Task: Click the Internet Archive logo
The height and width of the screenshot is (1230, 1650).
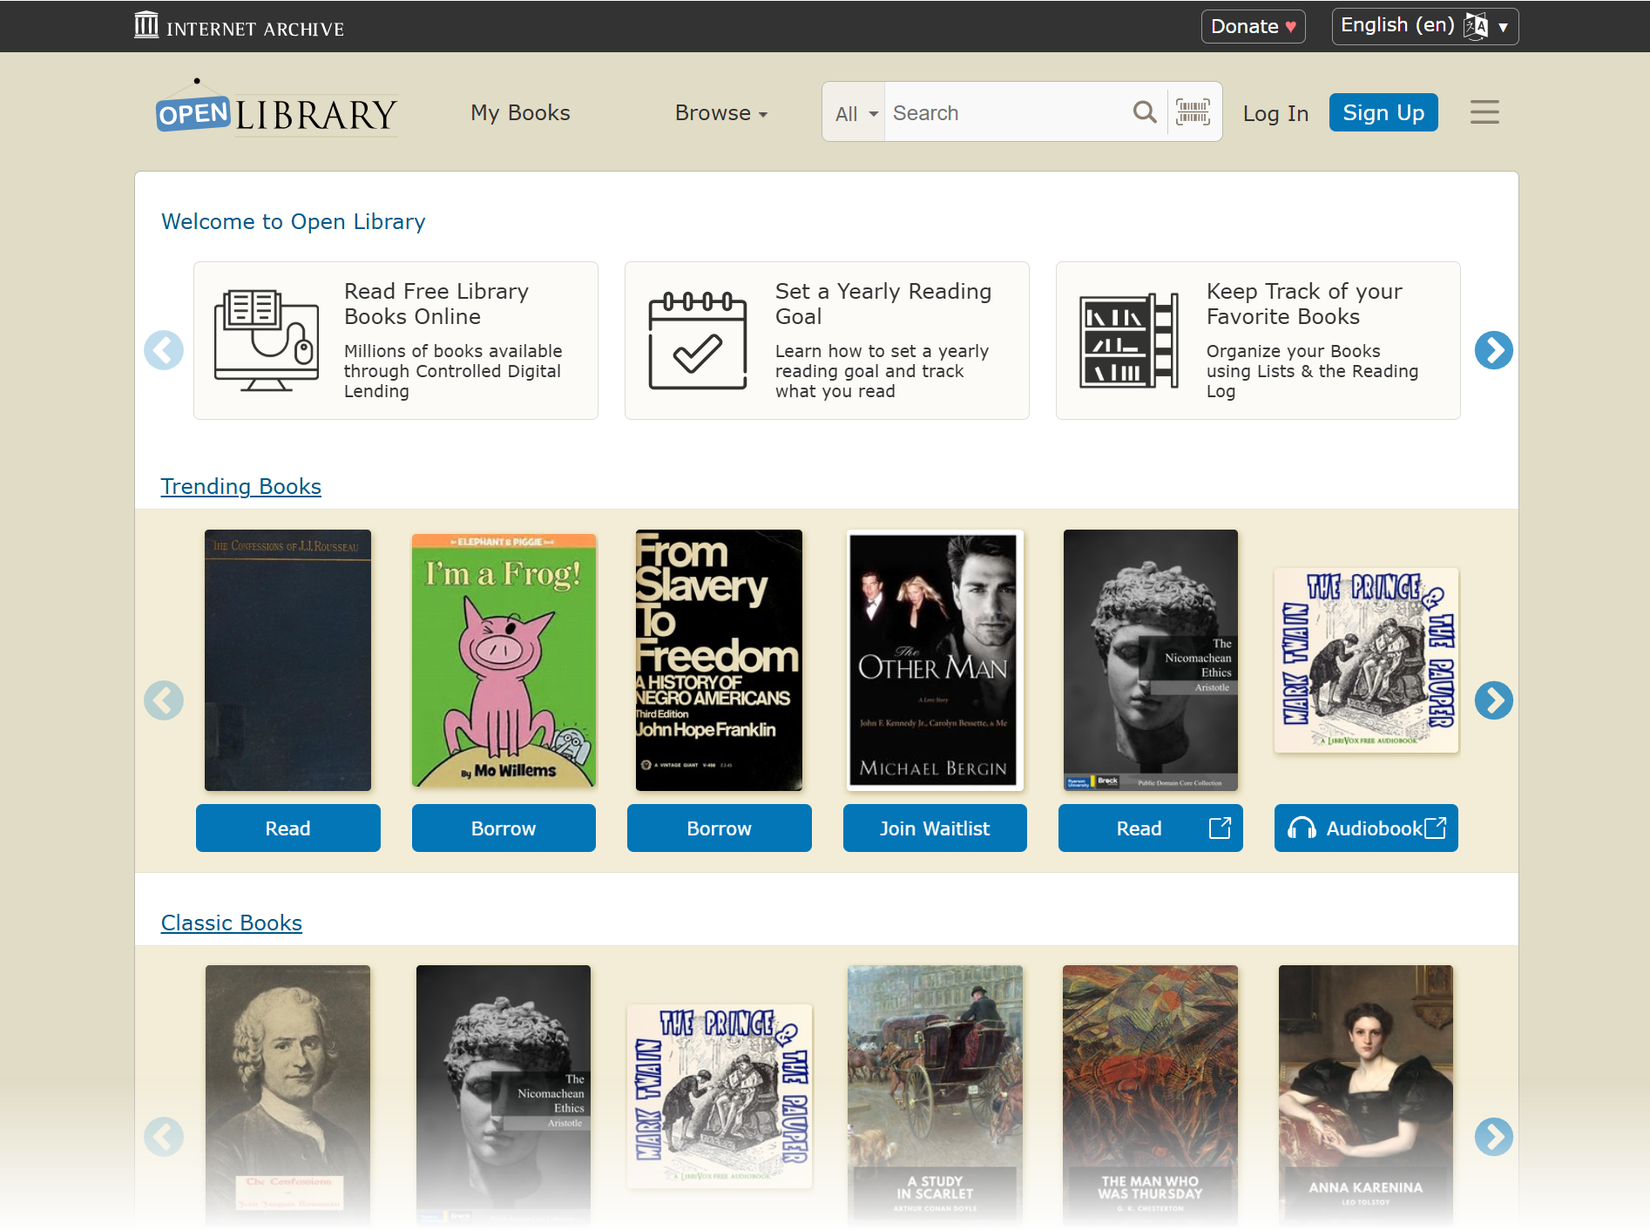Action: click(x=239, y=26)
